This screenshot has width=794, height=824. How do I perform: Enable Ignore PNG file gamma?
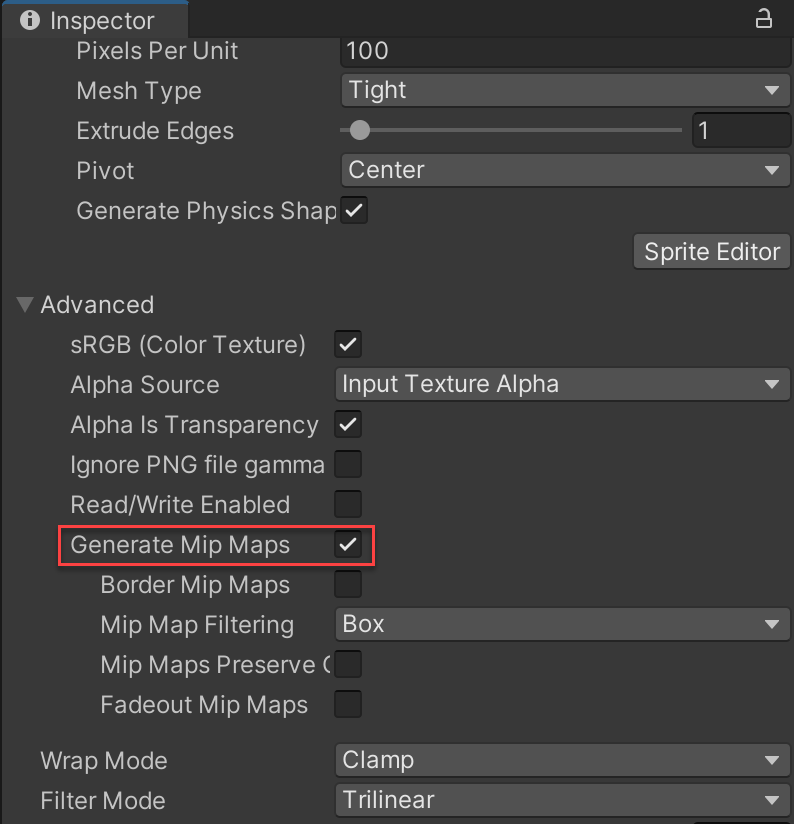pos(348,465)
